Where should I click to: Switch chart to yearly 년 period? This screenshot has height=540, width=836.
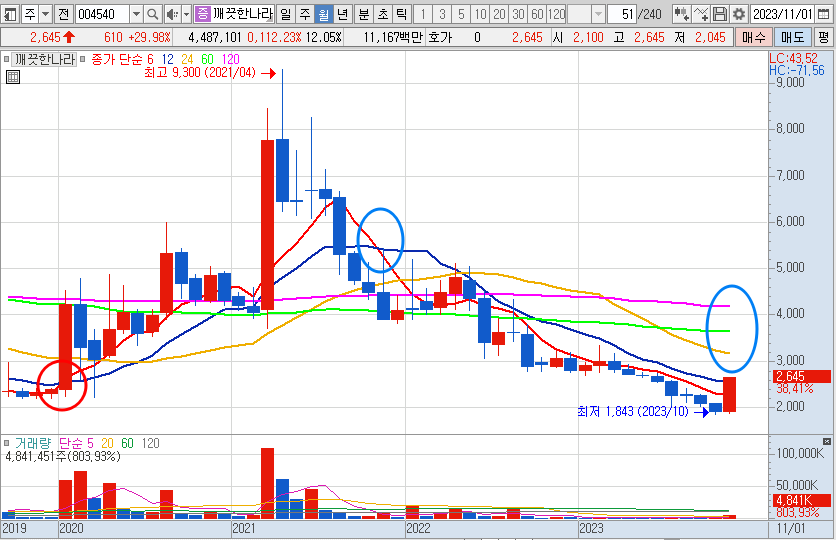tap(342, 14)
